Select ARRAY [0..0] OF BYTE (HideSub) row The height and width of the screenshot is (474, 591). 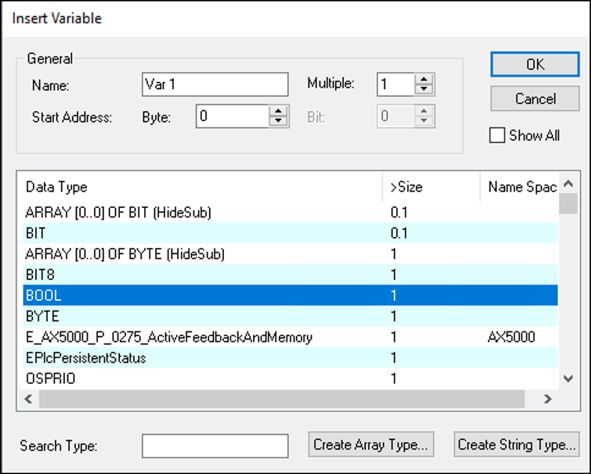point(290,254)
